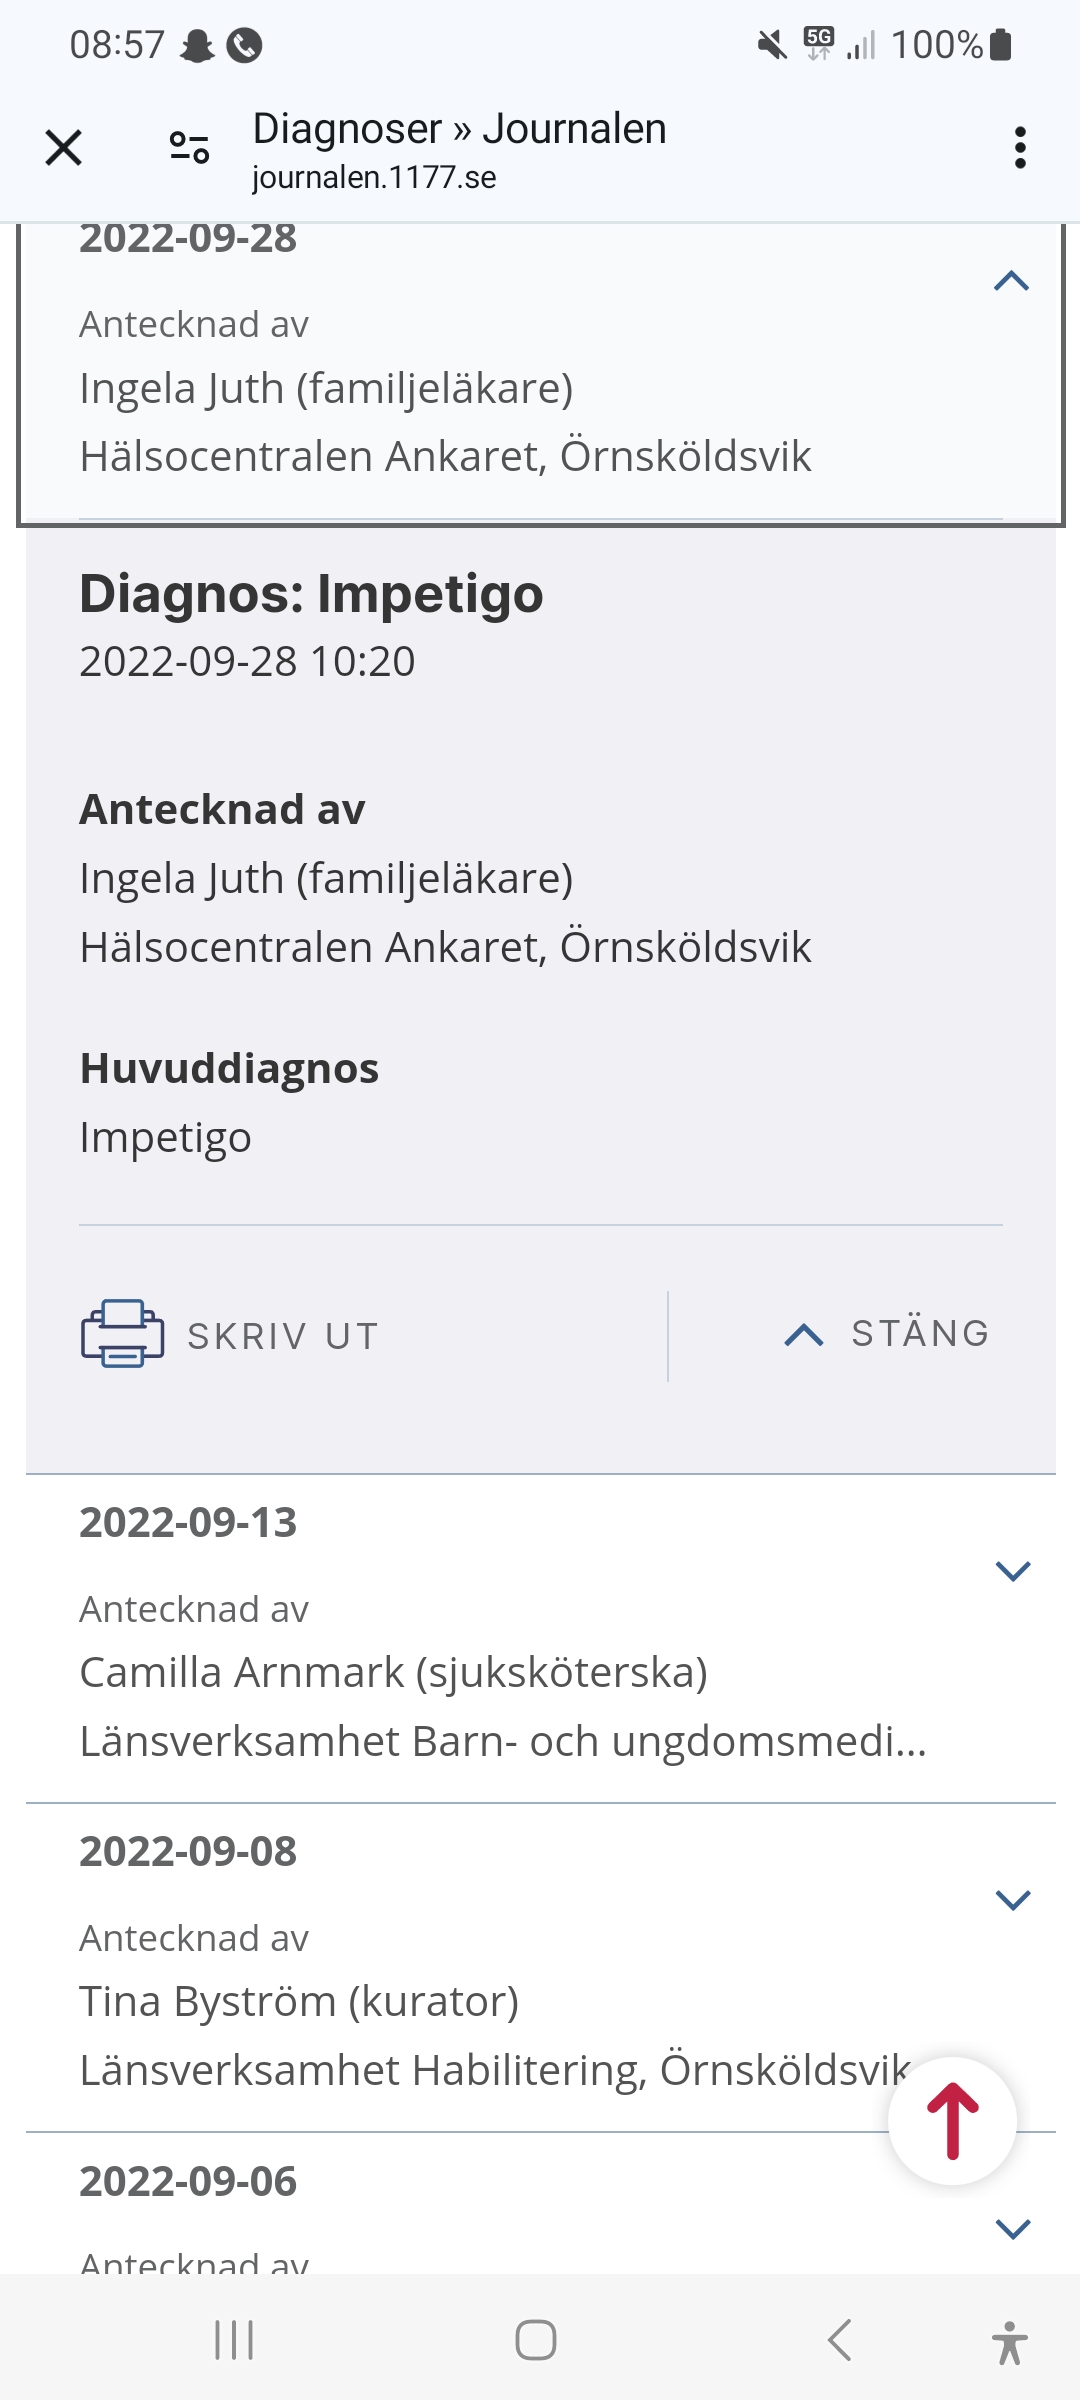The width and height of the screenshot is (1080, 2400).
Task: Tap the Snapchat notification icon in status bar
Action: (x=197, y=45)
